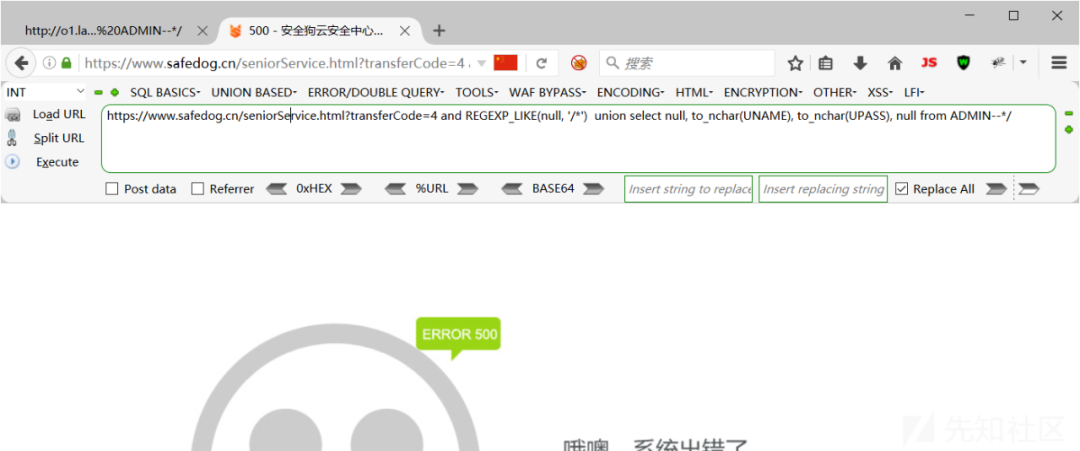
Task: Click the Execute play icon
Action: [x=12, y=162]
